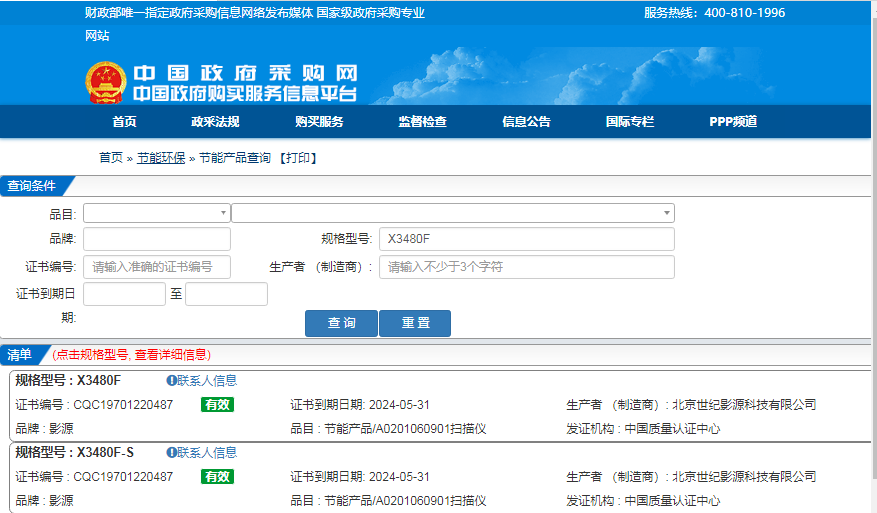
Task: Switch to PPP频道 navigation item
Action: pyautogui.click(x=733, y=122)
